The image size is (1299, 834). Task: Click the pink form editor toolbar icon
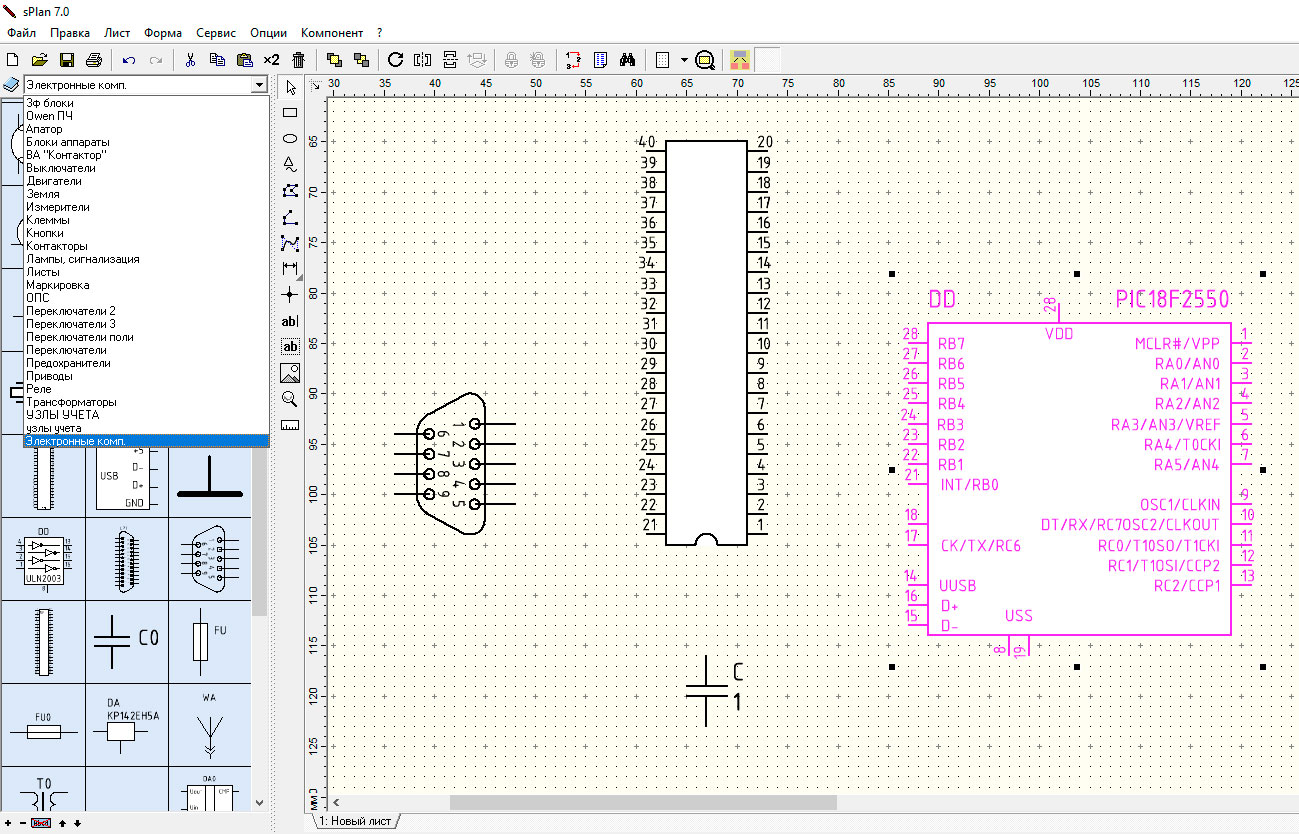(x=739, y=60)
